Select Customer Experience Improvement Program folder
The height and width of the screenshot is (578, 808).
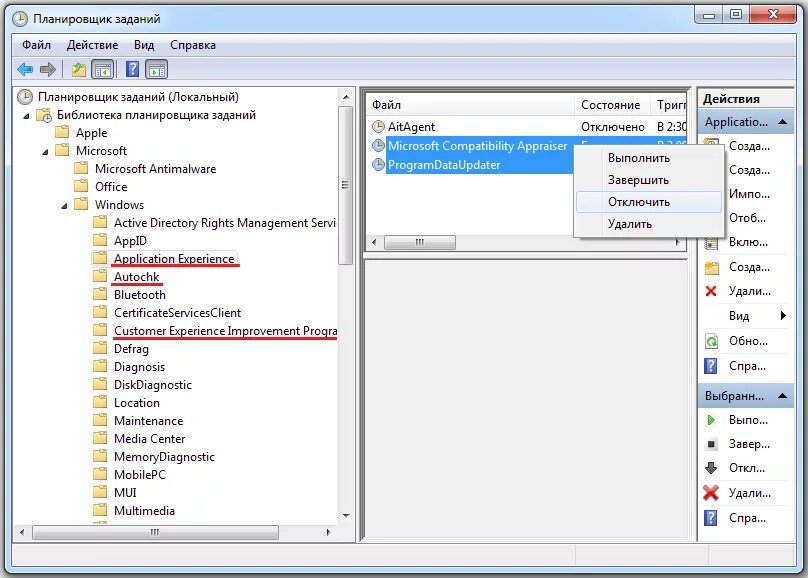coord(225,331)
